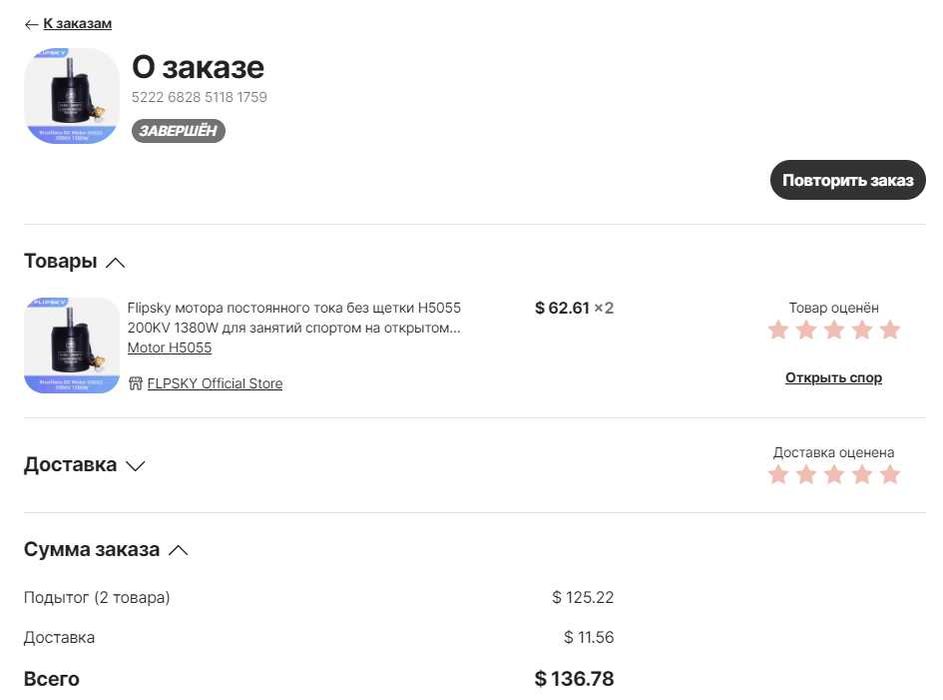The image size is (943, 700).
Task: Click Открыть спор link
Action: [833, 378]
